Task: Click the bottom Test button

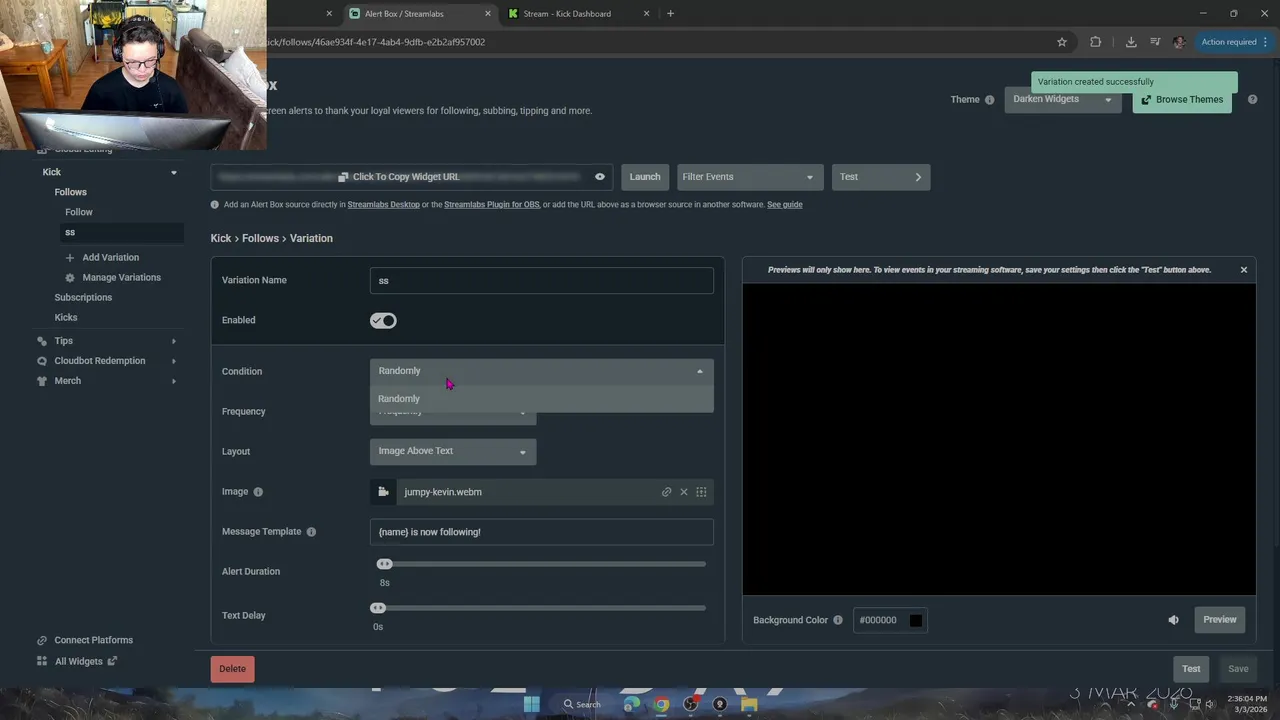Action: [x=1191, y=669]
